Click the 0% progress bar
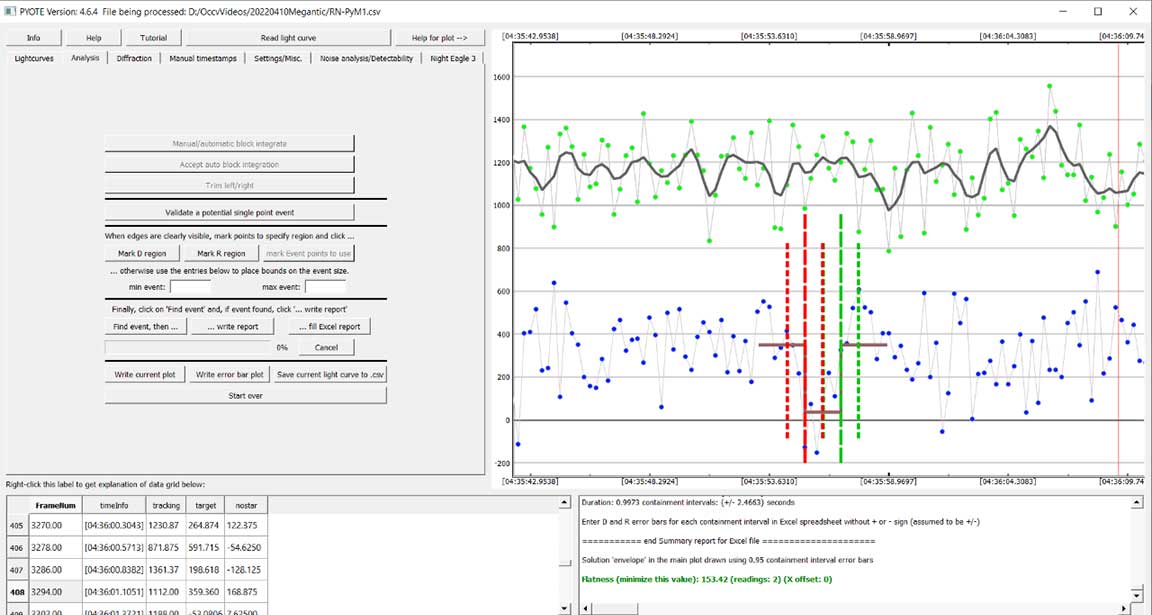This screenshot has width=1152, height=615. 188,348
